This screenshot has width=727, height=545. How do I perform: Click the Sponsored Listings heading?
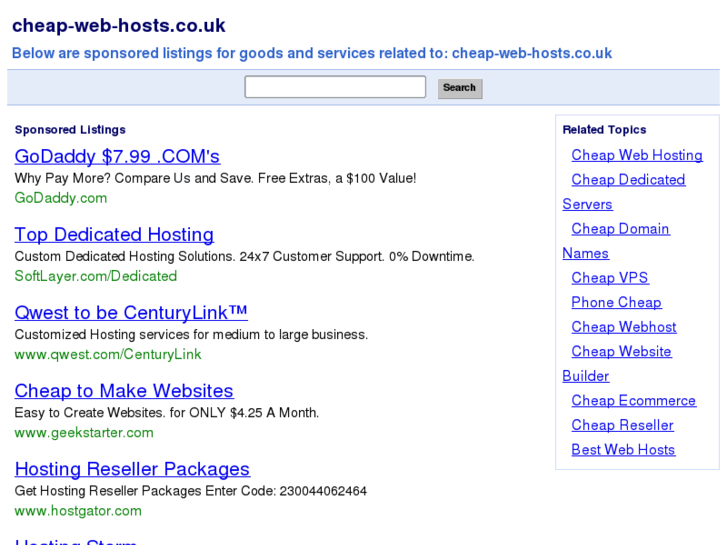[x=70, y=130]
